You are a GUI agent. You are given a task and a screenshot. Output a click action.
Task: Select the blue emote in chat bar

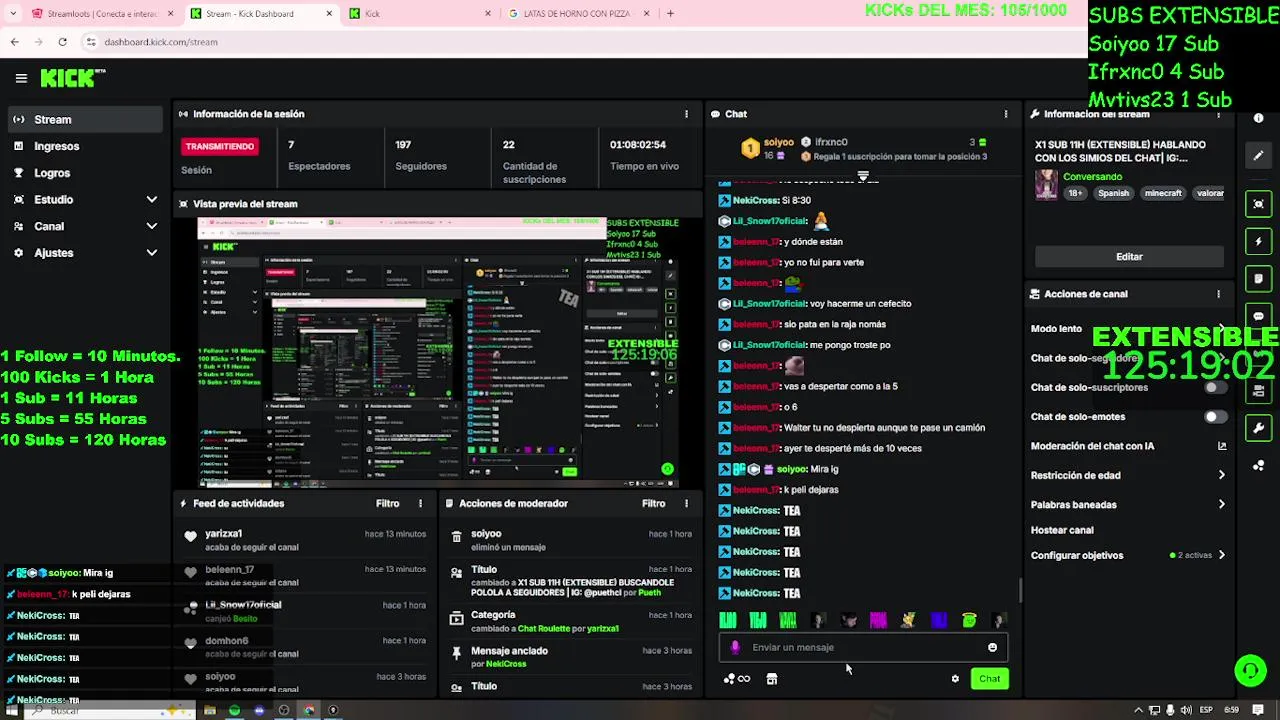pyautogui.click(x=938, y=621)
